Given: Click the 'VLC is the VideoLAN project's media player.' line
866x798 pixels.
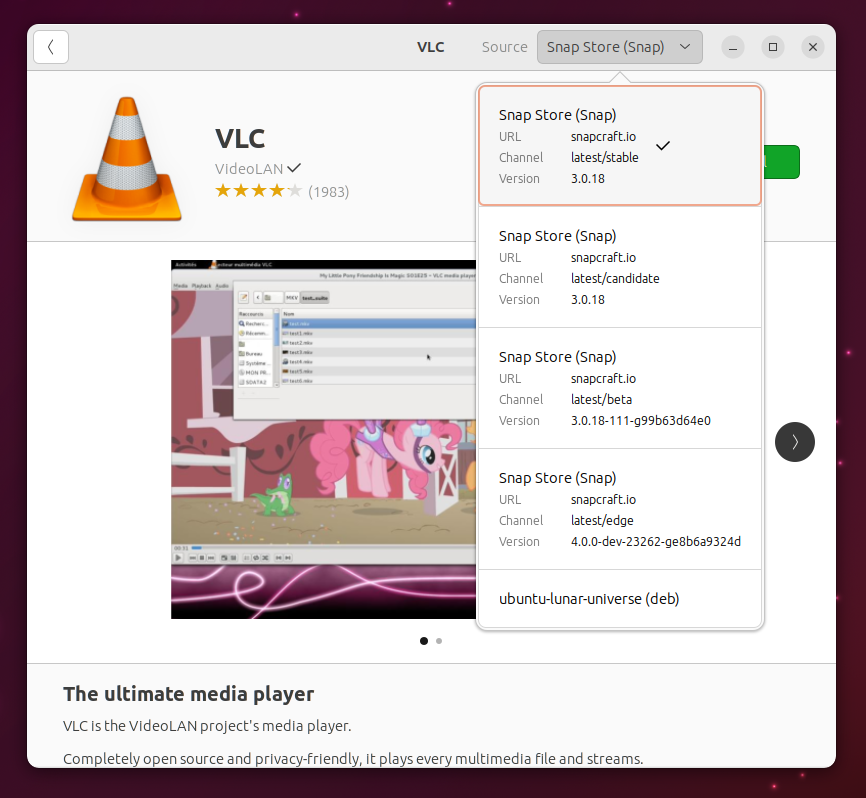Looking at the screenshot, I should point(207,726).
